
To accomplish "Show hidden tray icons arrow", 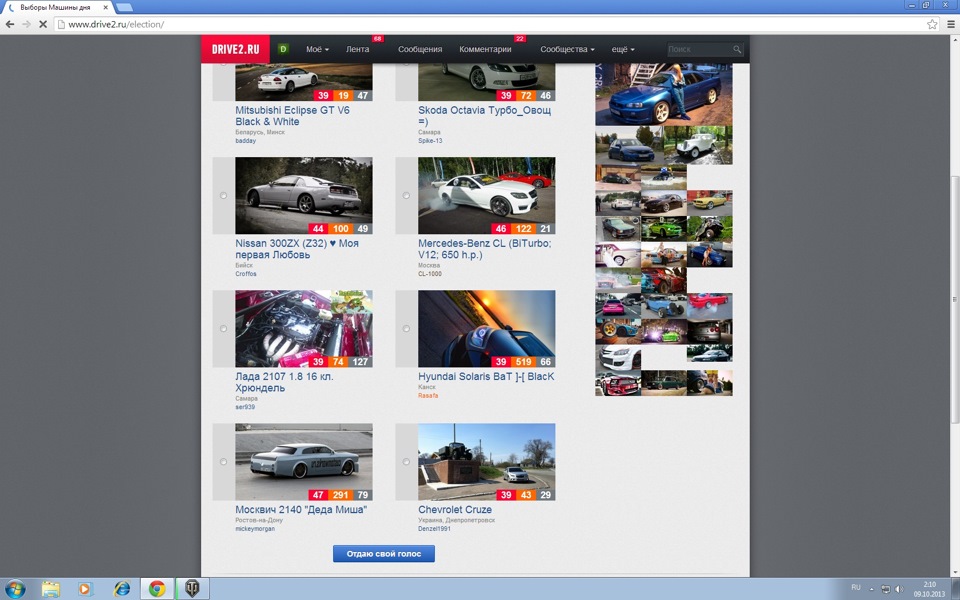I will coord(872,589).
